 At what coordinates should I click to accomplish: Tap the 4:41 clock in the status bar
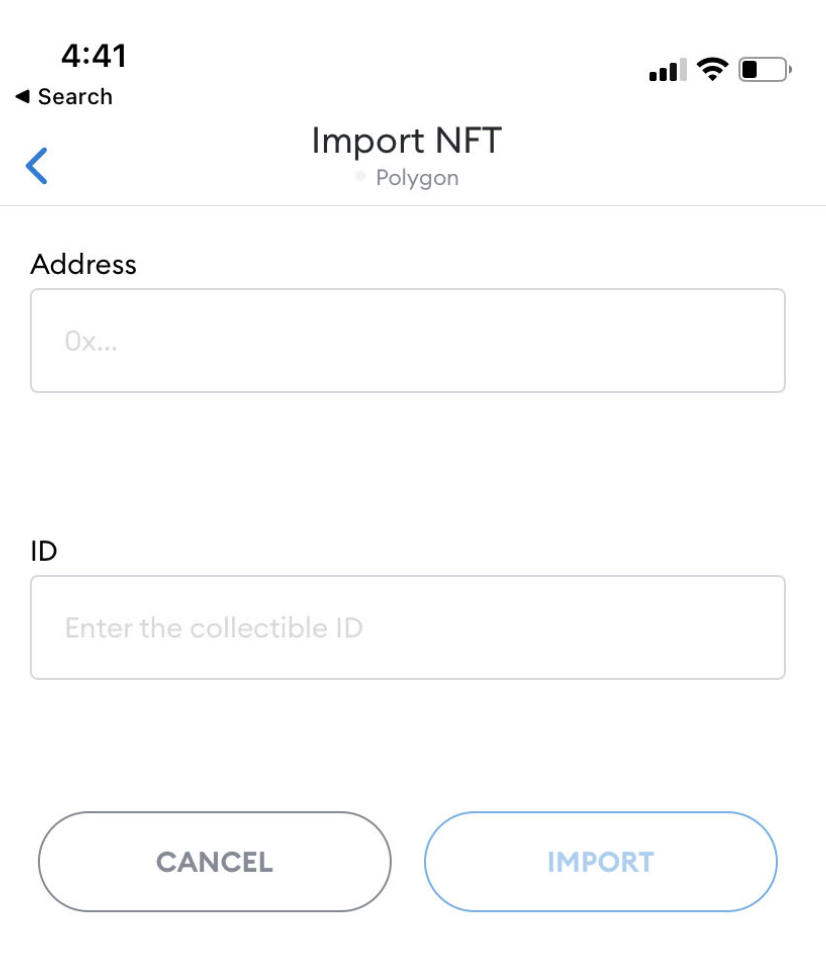point(93,57)
